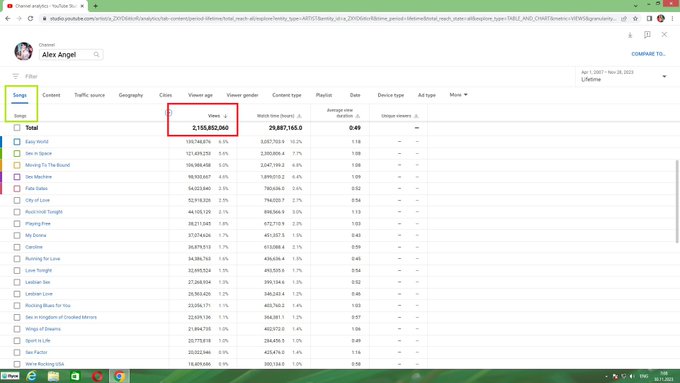Click the Start button
The width and height of the screenshot is (680, 383).
pyautogui.click(x=10, y=376)
